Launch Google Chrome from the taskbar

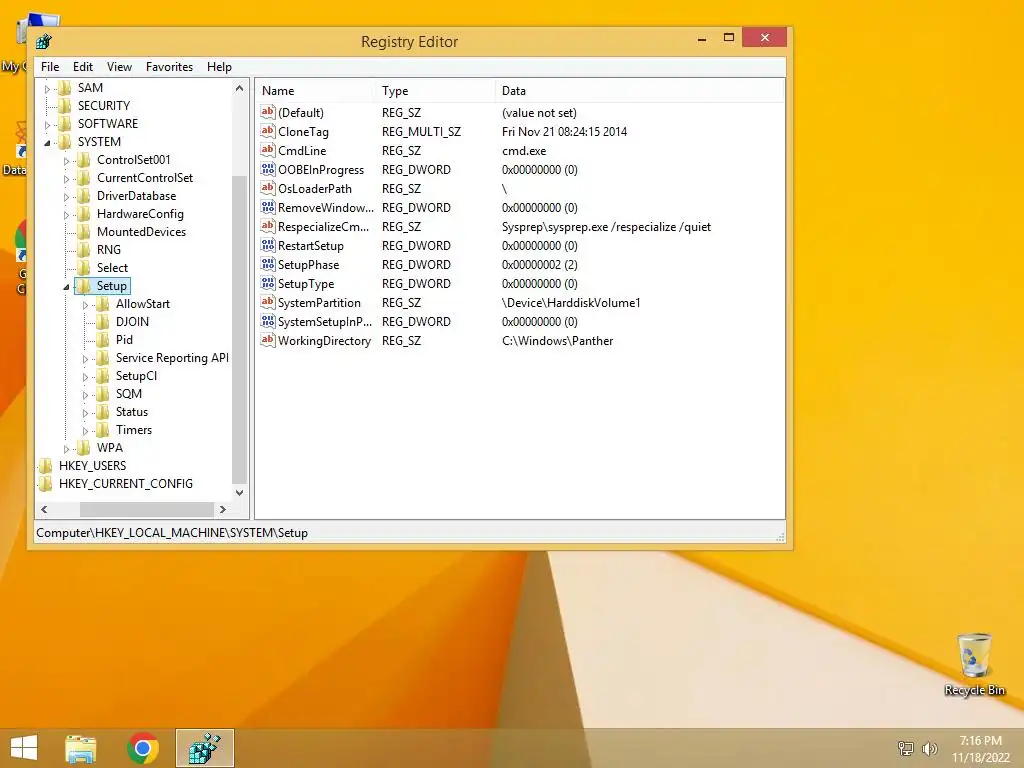[x=143, y=748]
